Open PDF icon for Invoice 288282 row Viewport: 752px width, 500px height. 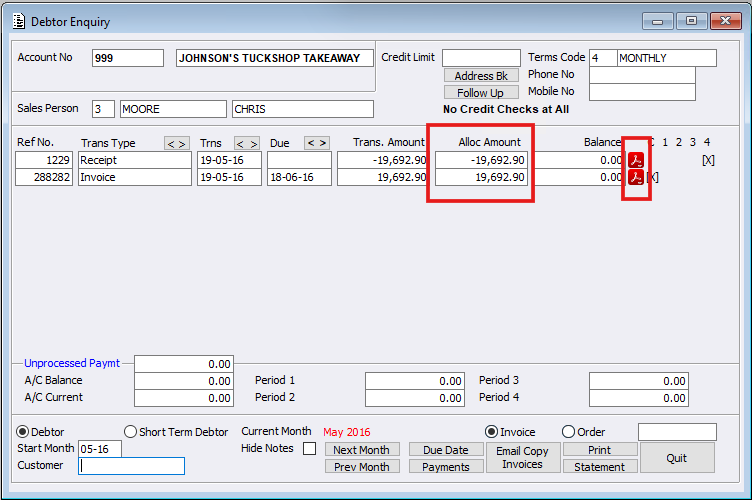pyautogui.click(x=636, y=177)
